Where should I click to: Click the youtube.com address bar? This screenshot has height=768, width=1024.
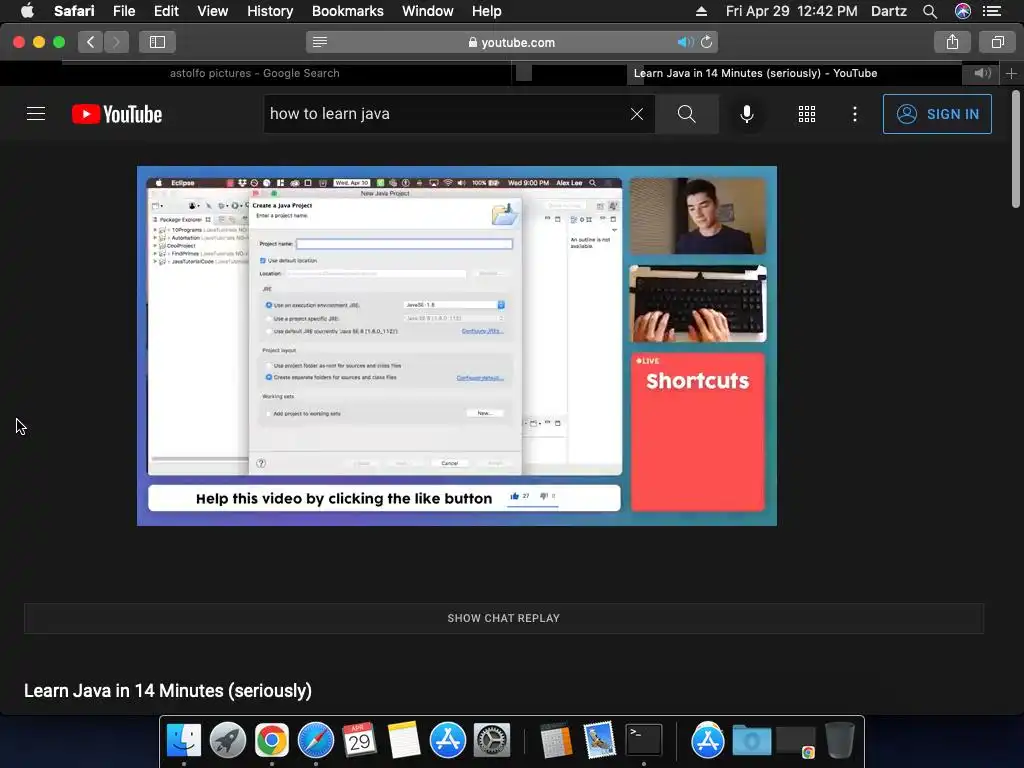(x=511, y=42)
